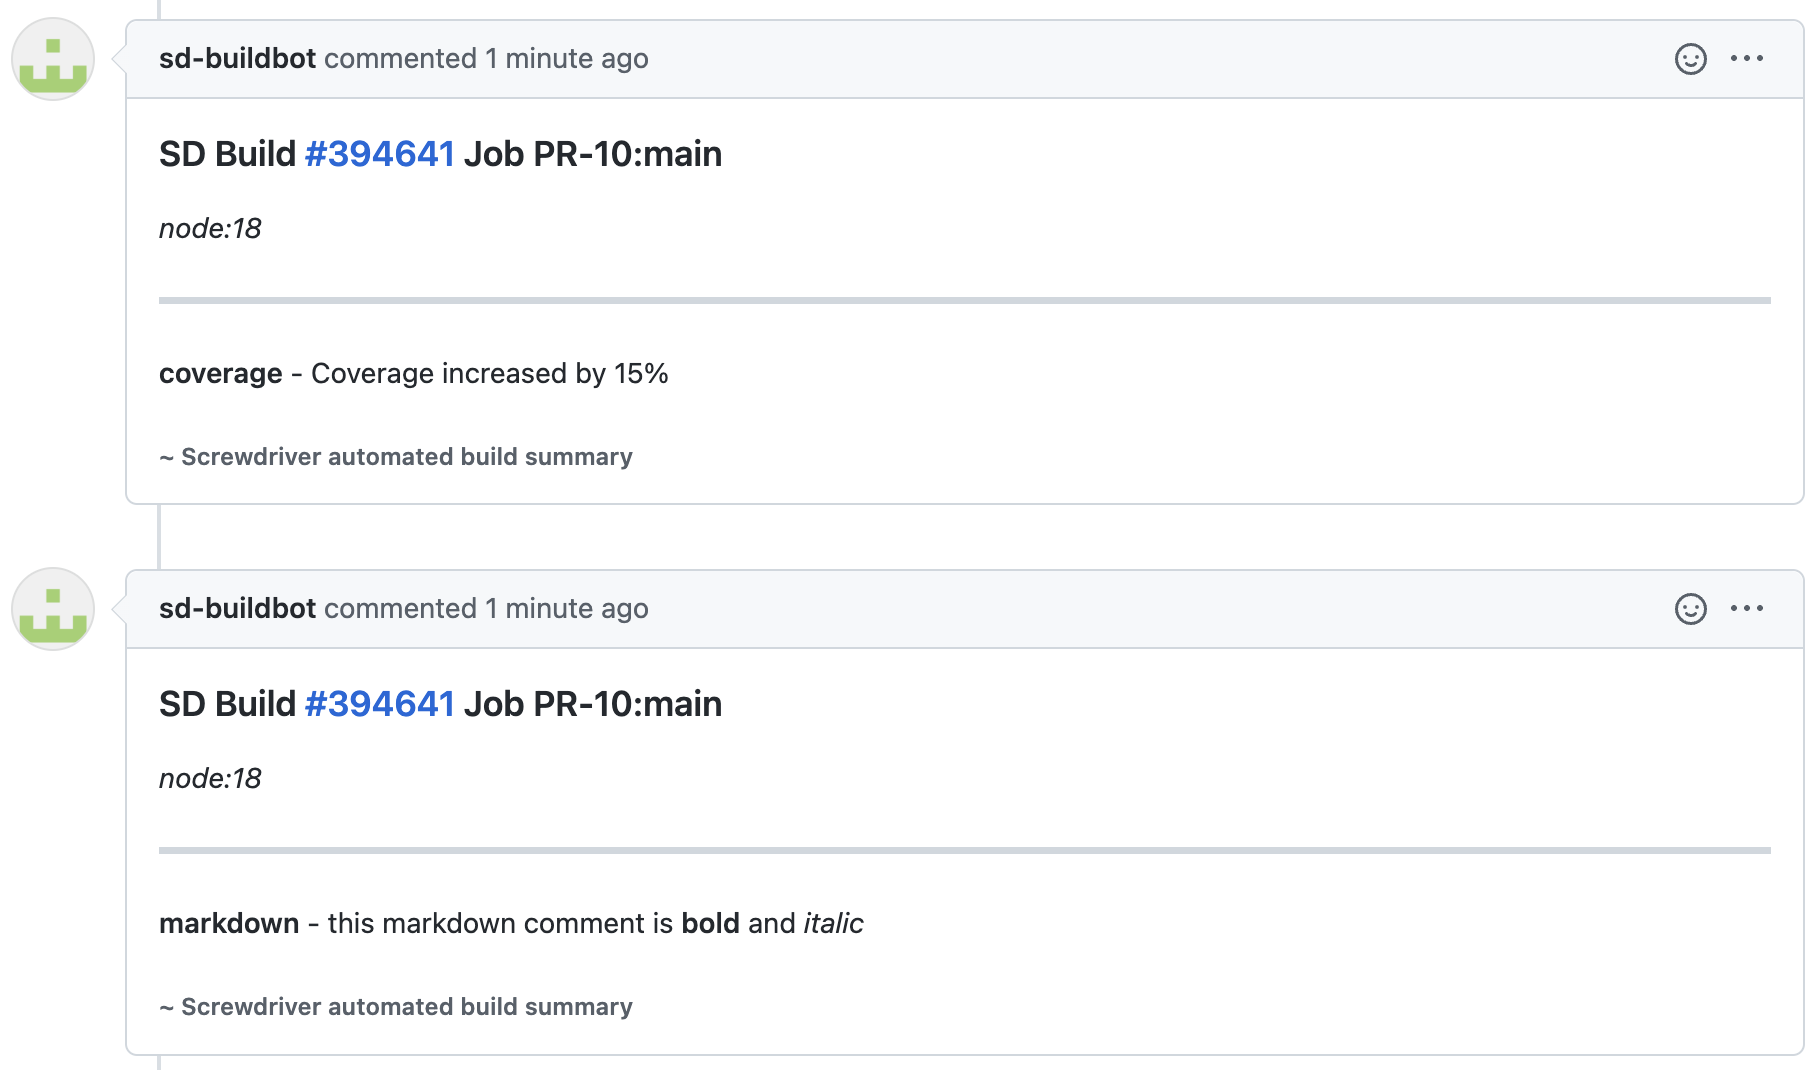Open options menu on coverage comment

[1747, 58]
